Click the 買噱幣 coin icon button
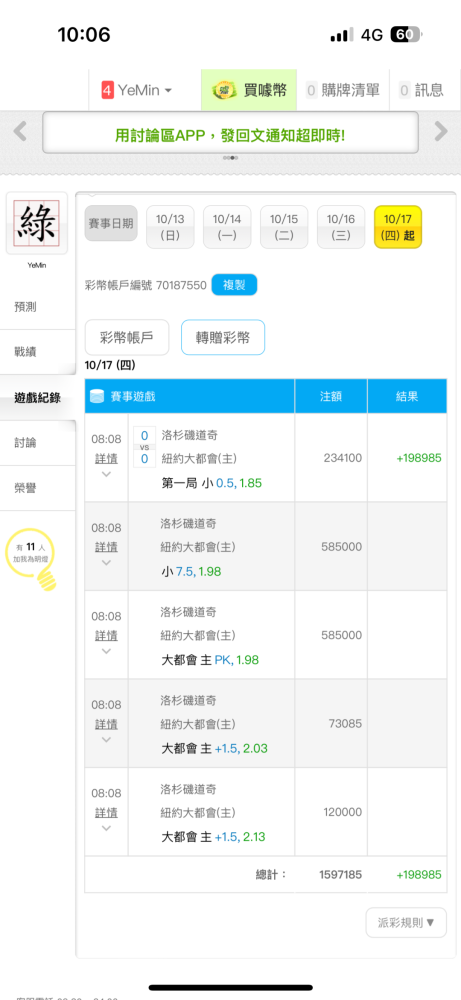The width and height of the screenshot is (461, 1000). (x=223, y=91)
